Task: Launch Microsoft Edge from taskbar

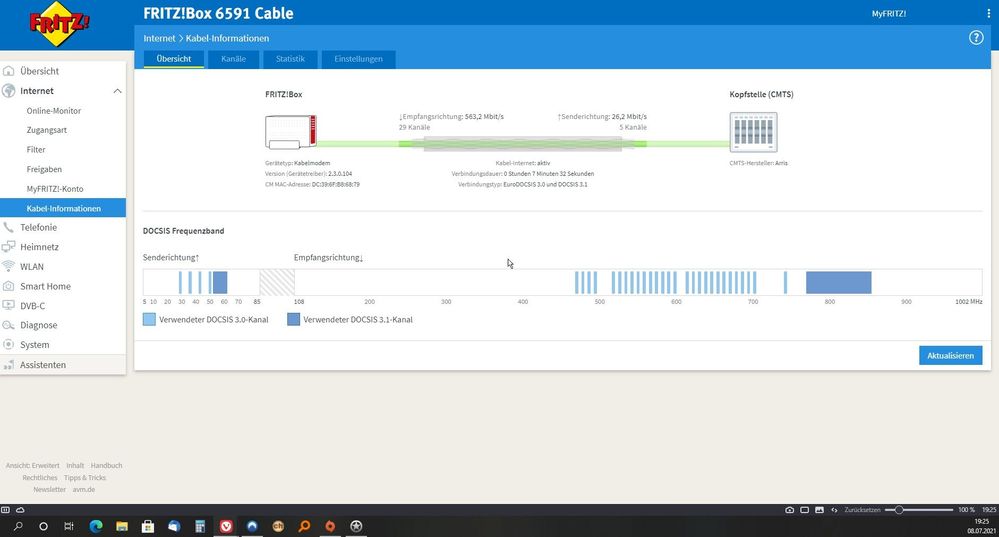Action: pos(96,526)
